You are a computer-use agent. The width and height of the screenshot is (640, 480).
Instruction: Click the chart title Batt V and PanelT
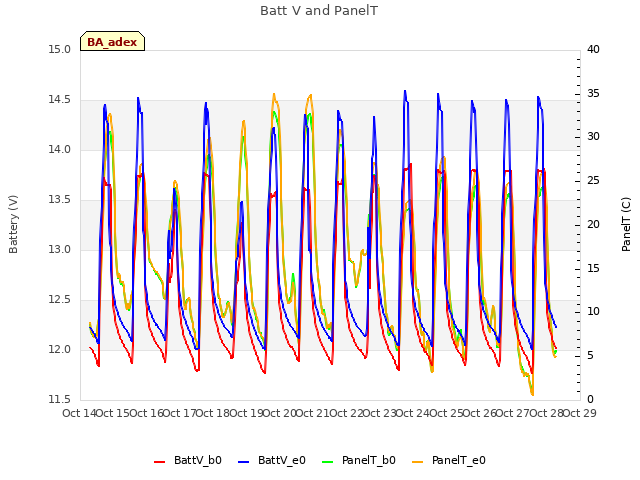coord(319,11)
